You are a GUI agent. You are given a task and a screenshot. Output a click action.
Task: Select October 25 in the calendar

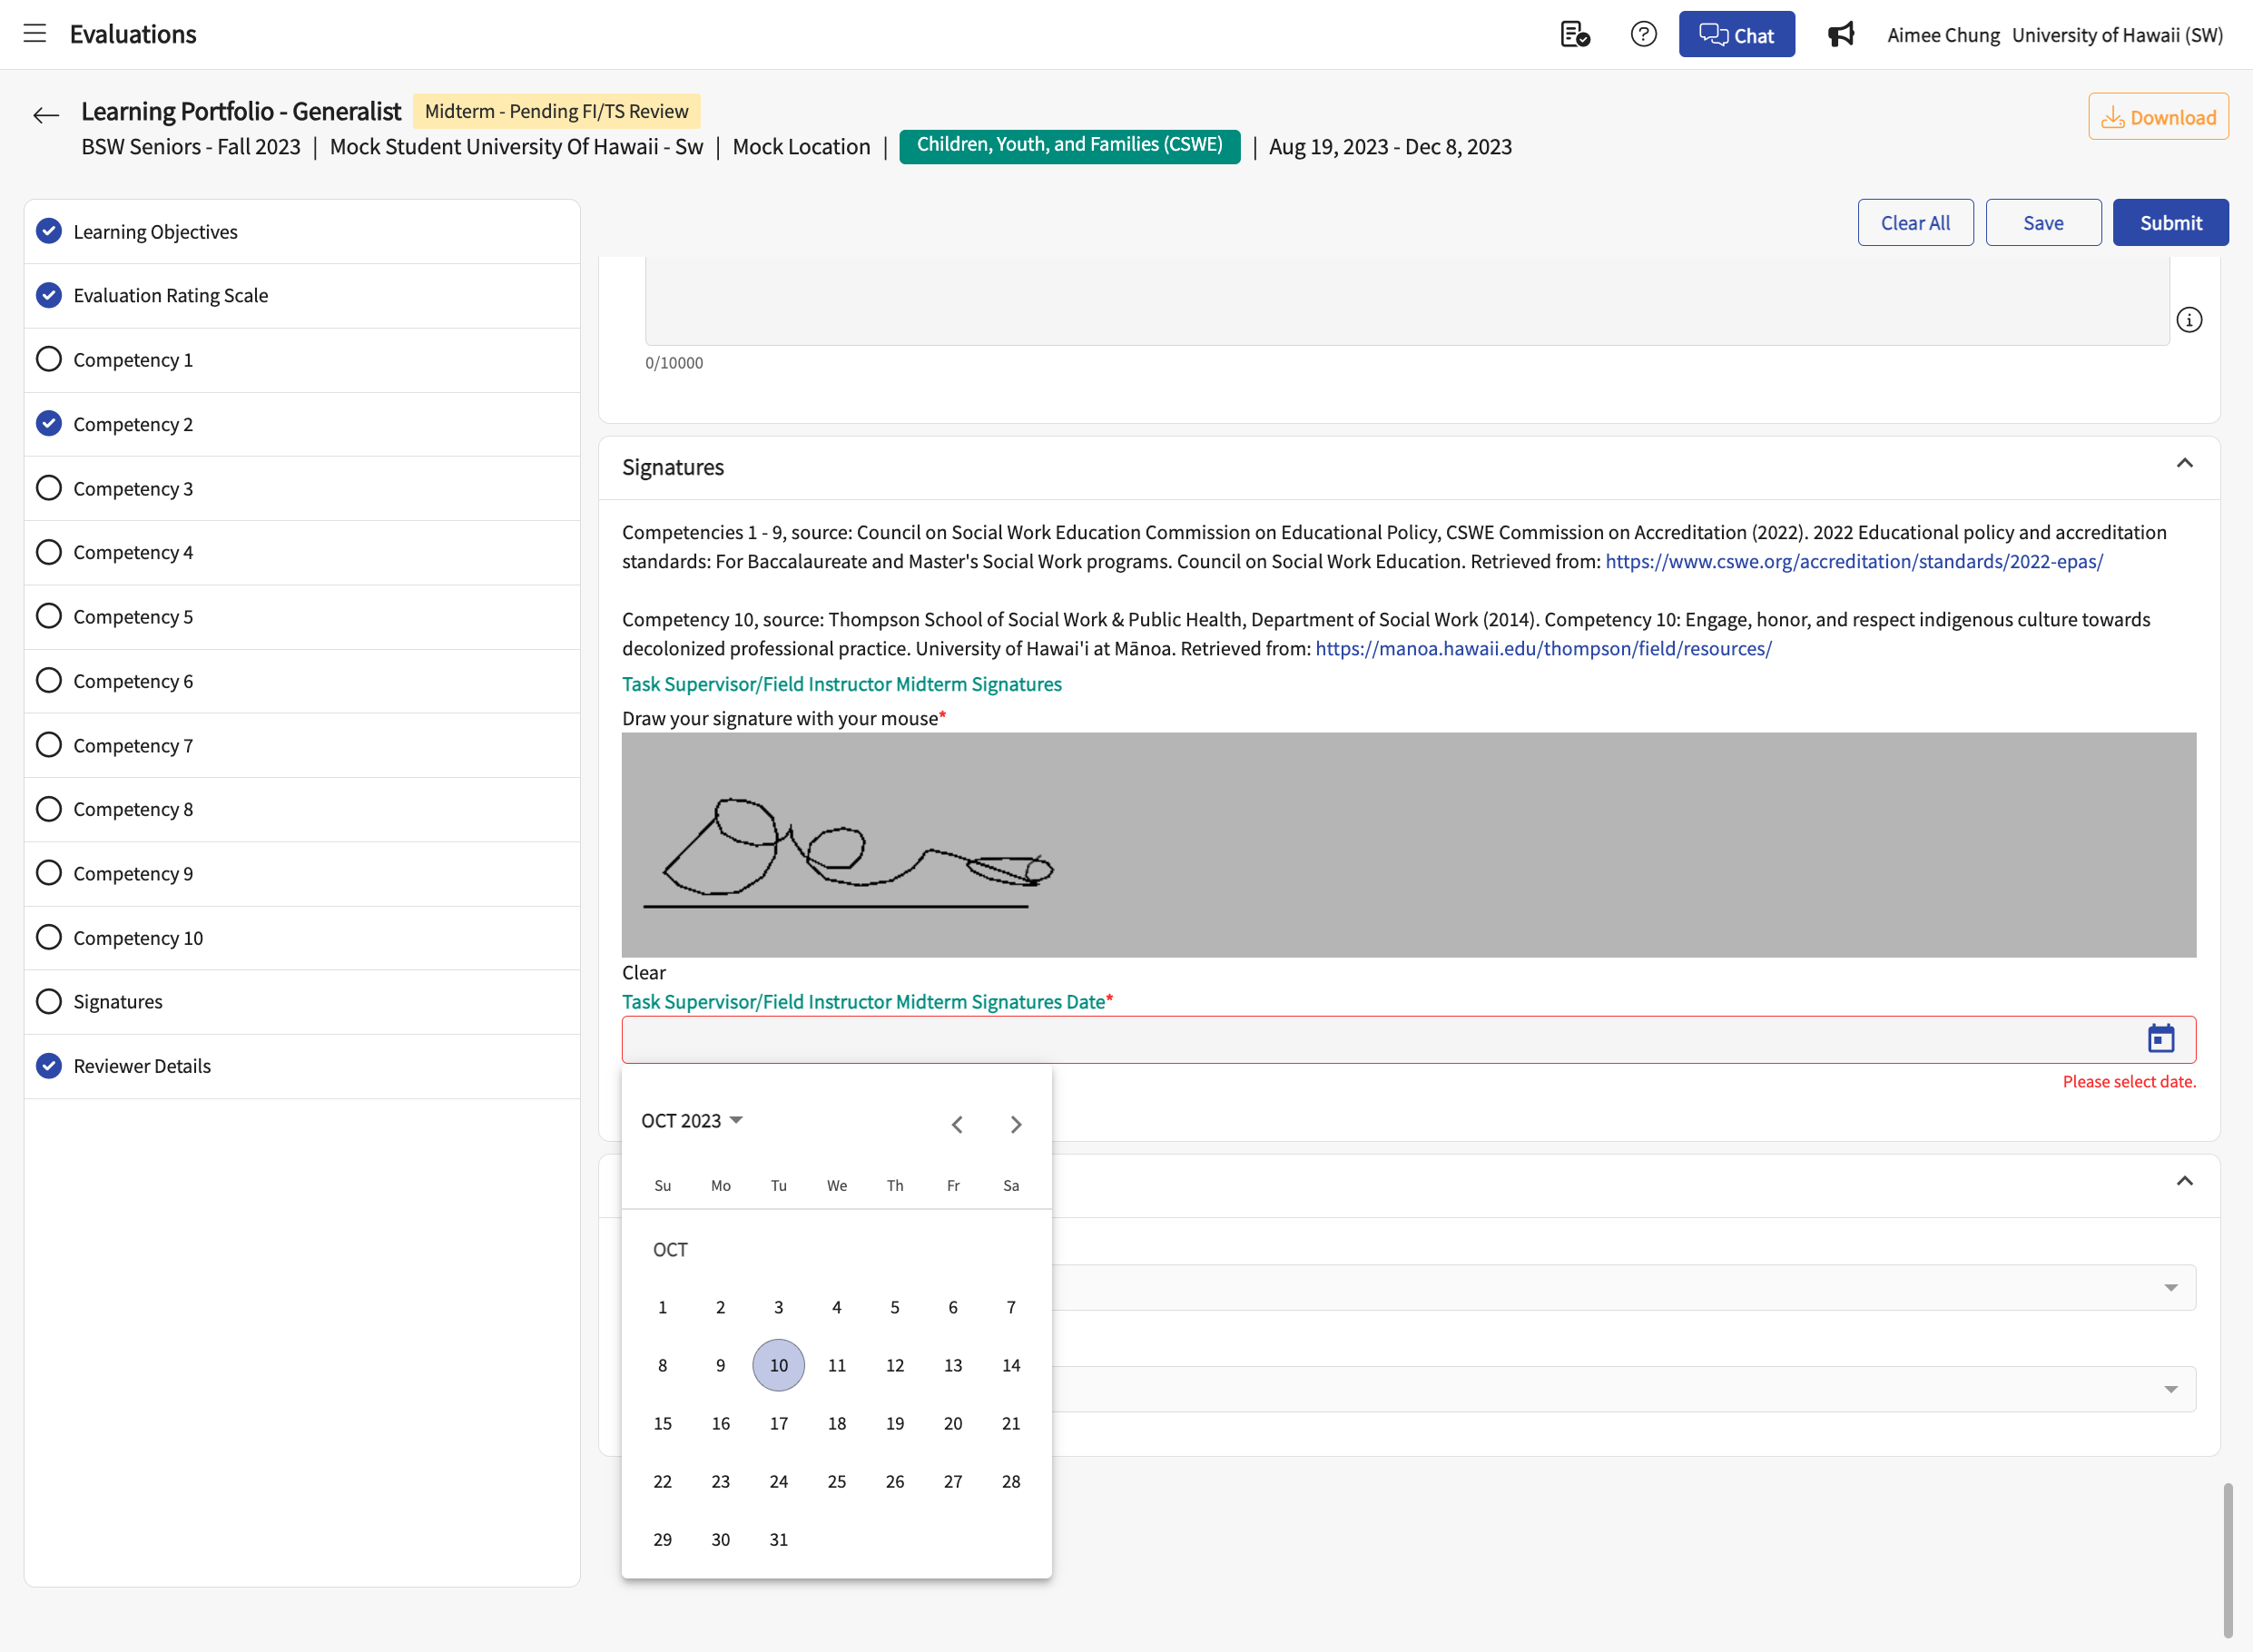tap(836, 1481)
